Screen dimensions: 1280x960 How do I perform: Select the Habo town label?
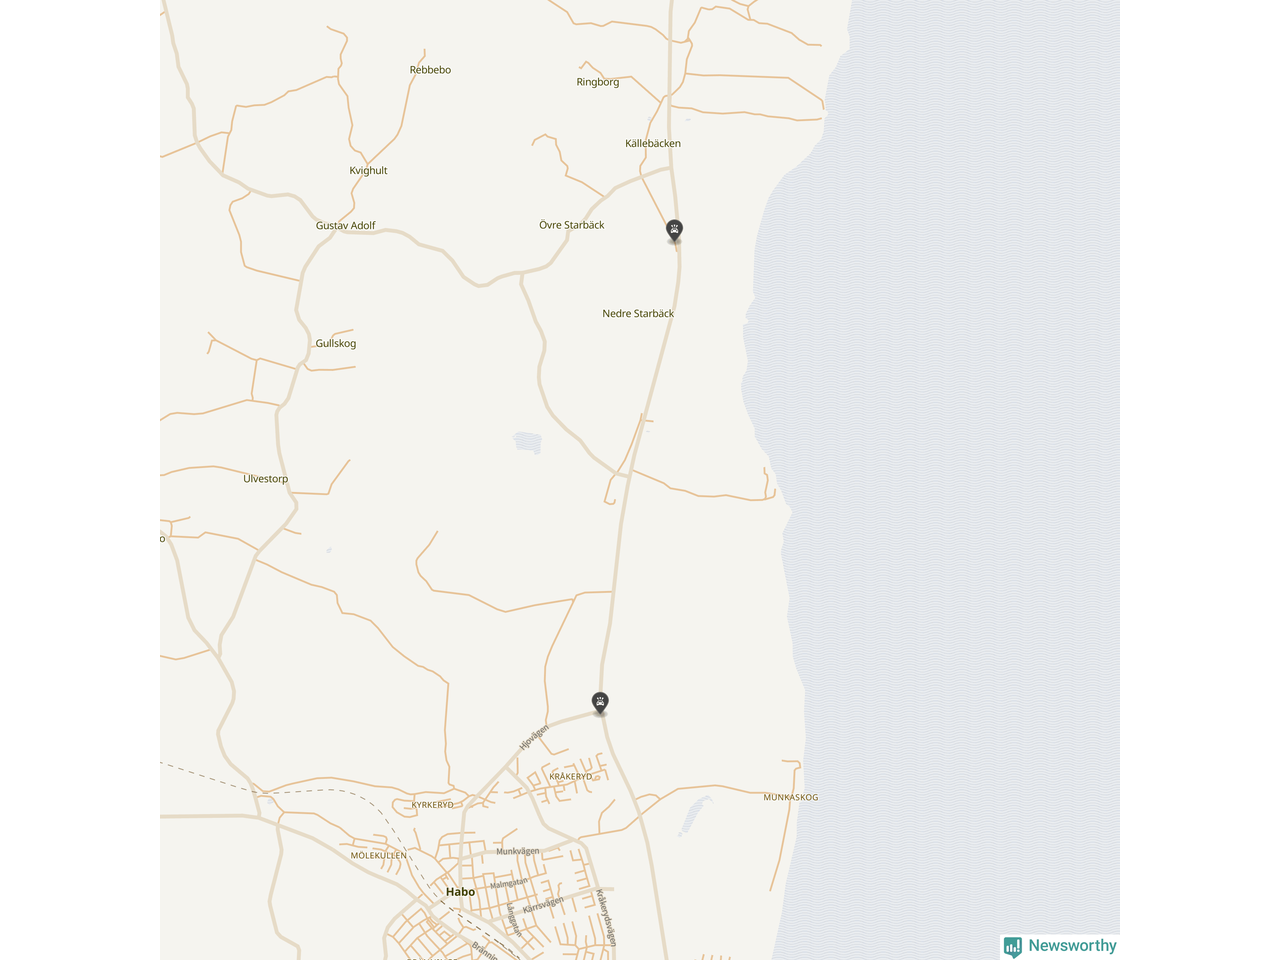point(460,892)
